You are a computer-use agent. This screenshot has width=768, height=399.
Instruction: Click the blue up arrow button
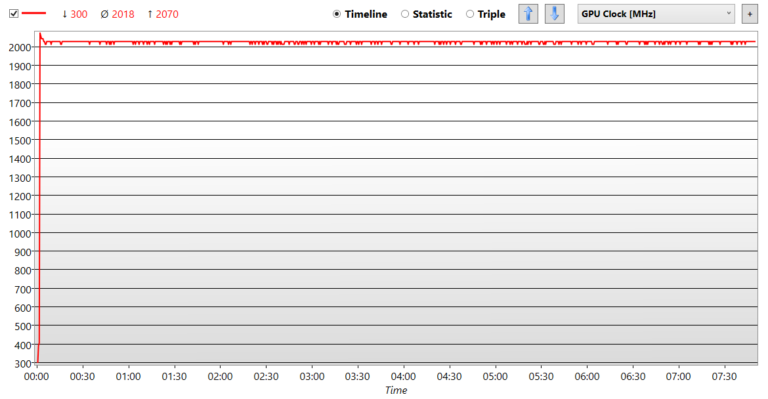click(528, 14)
